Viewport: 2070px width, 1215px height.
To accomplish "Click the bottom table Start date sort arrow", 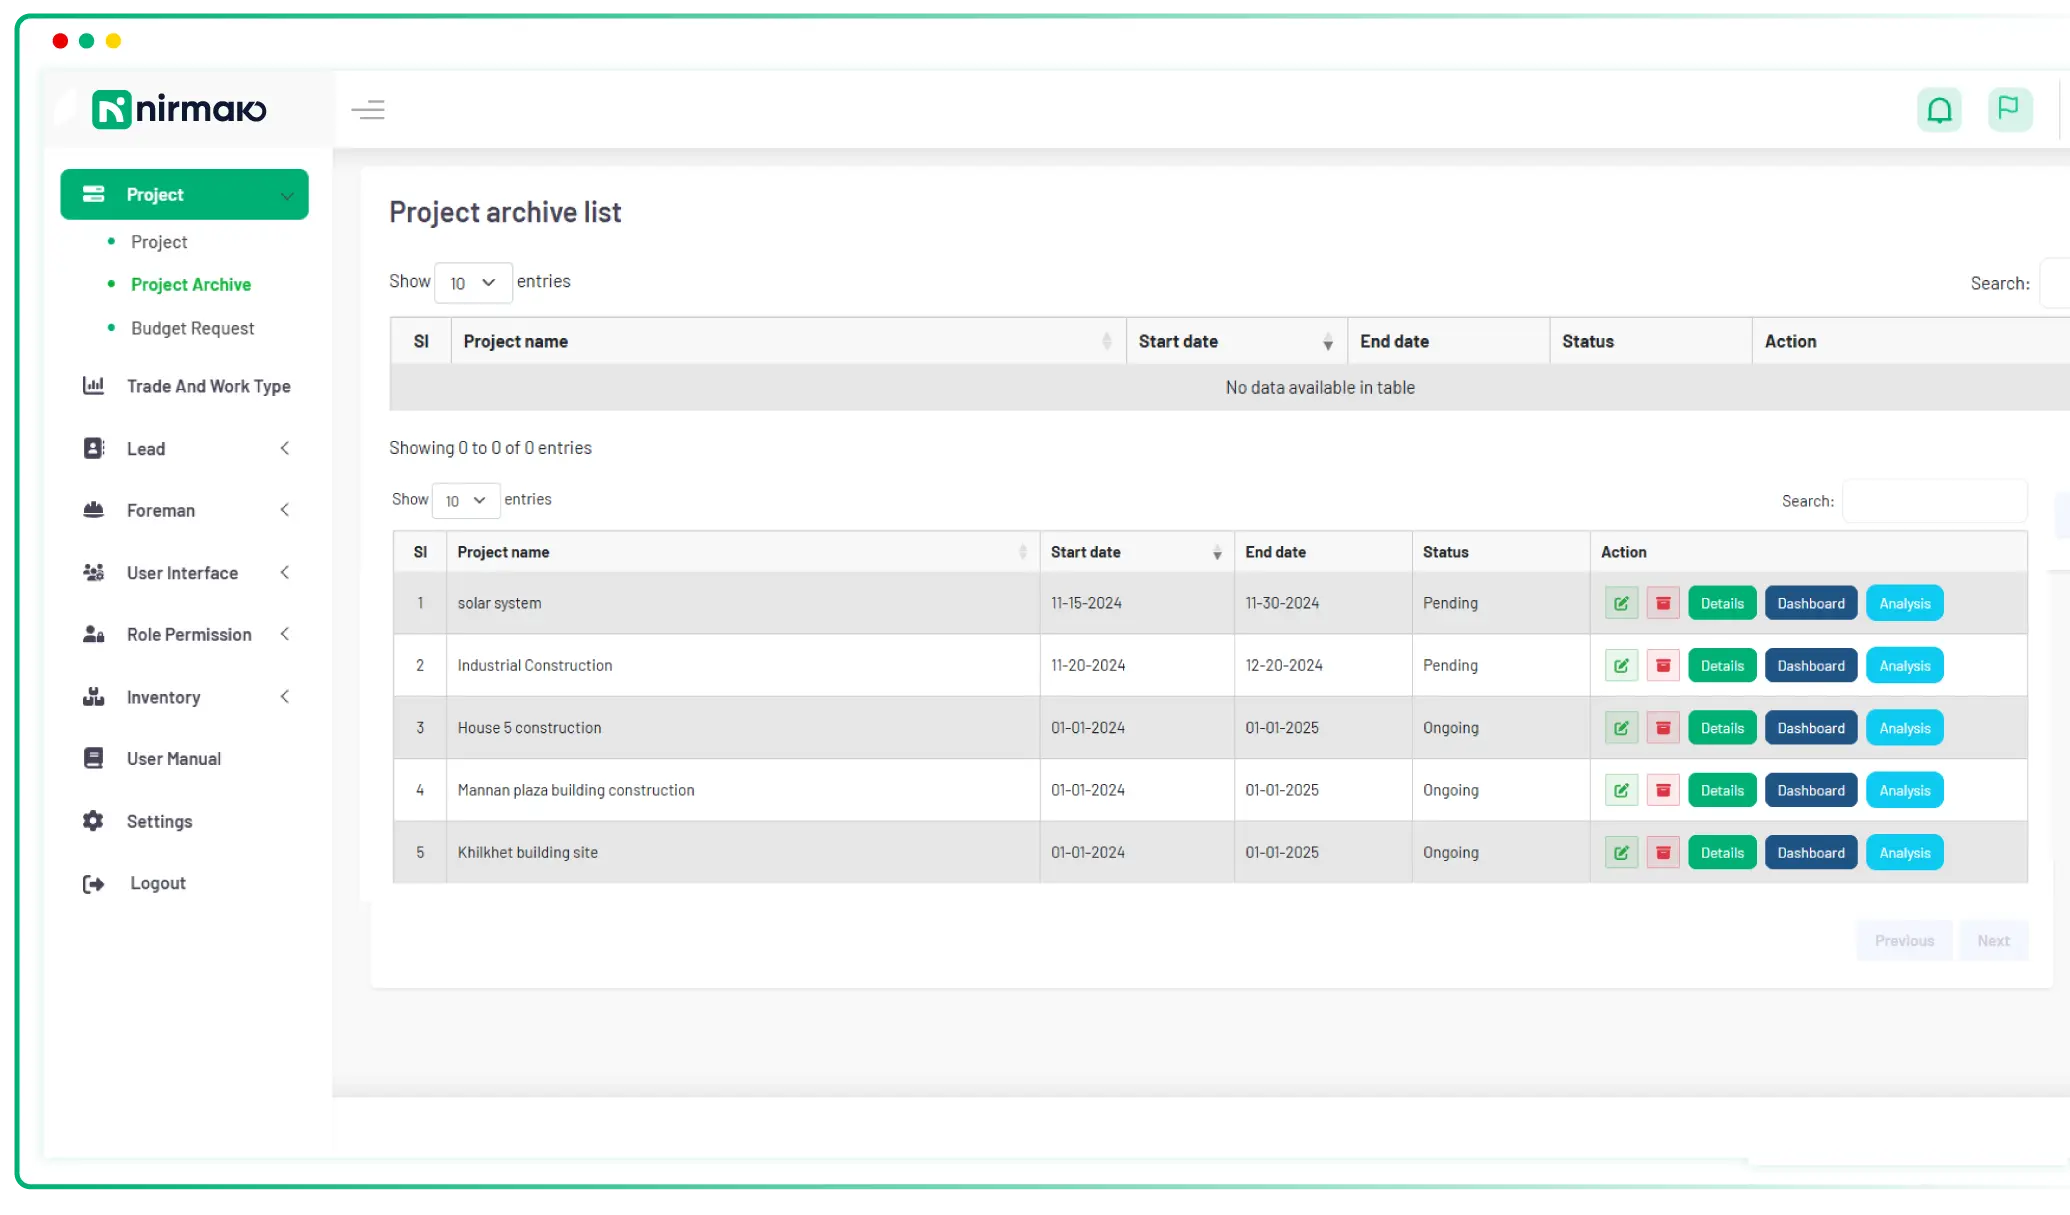I will click(1215, 551).
